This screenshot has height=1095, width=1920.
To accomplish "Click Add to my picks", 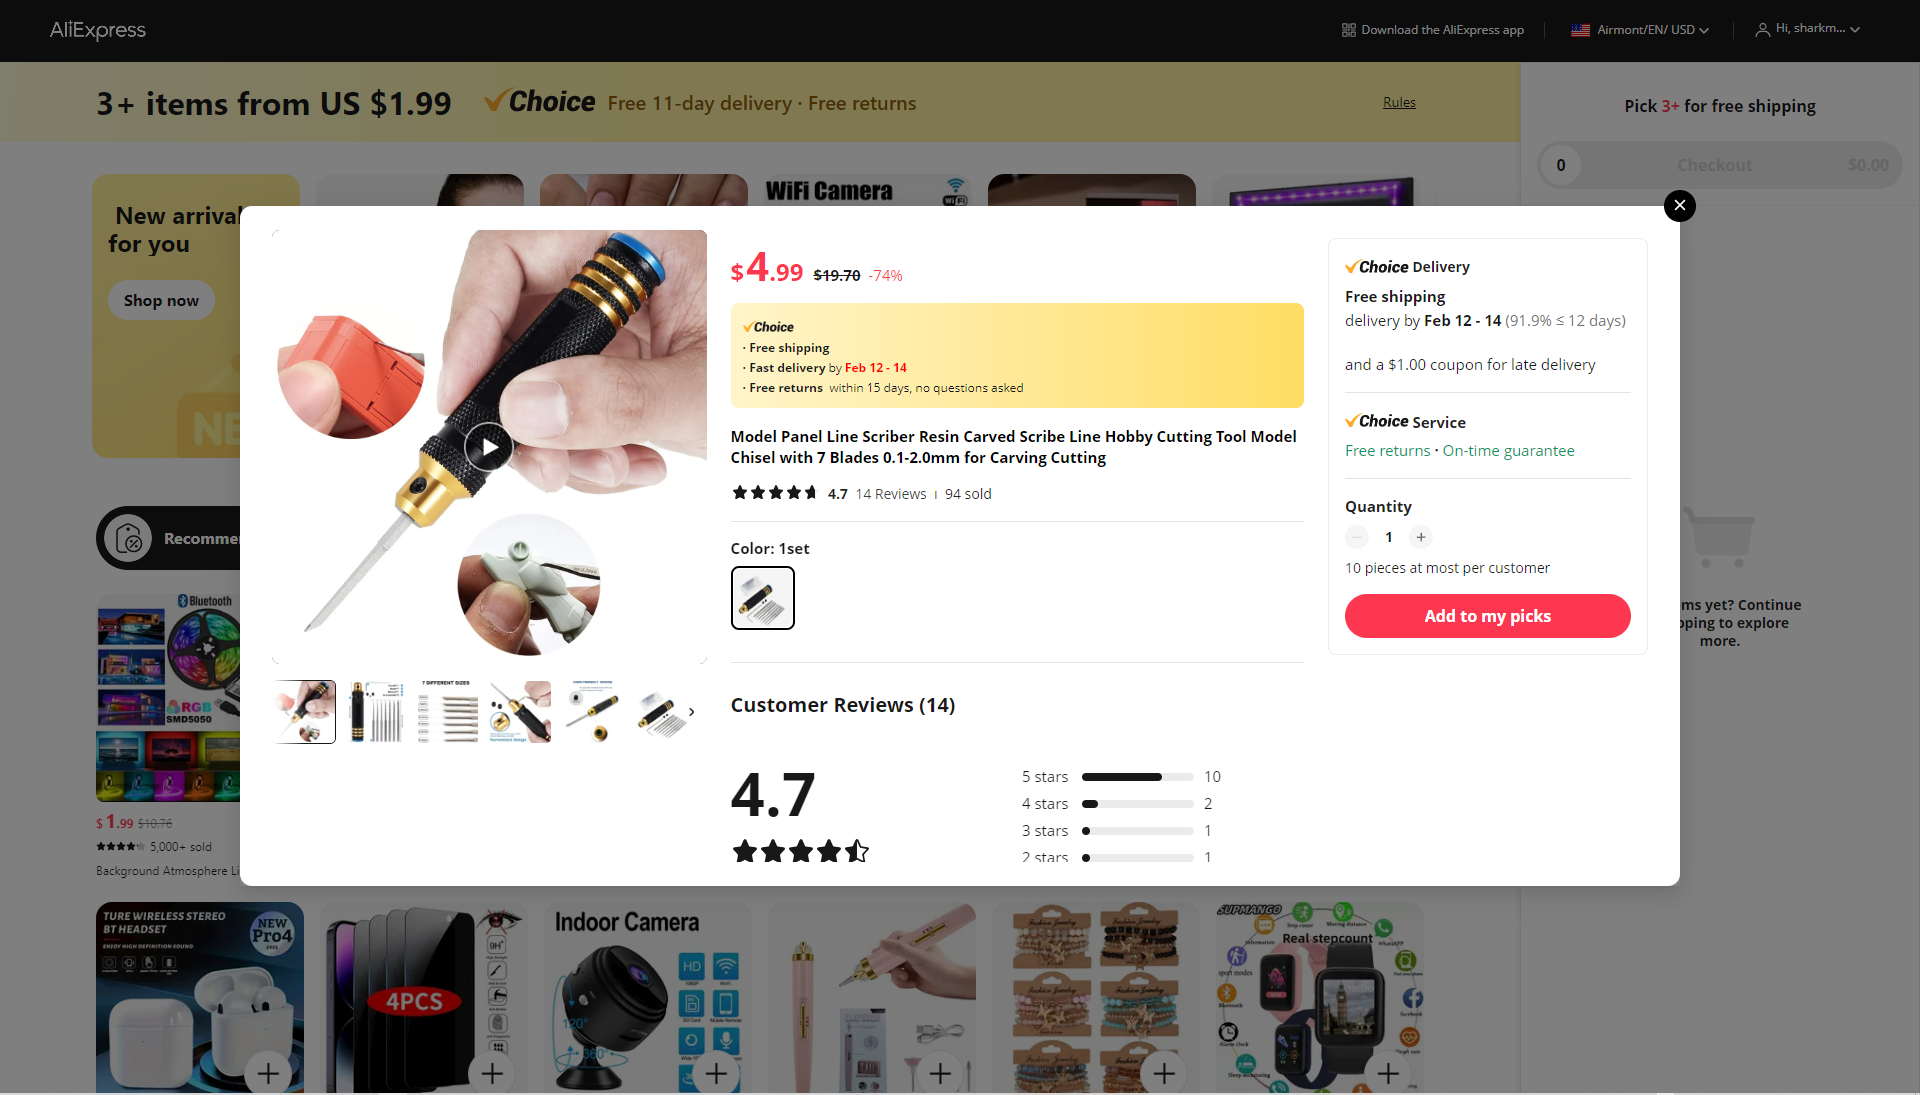I will tap(1488, 616).
